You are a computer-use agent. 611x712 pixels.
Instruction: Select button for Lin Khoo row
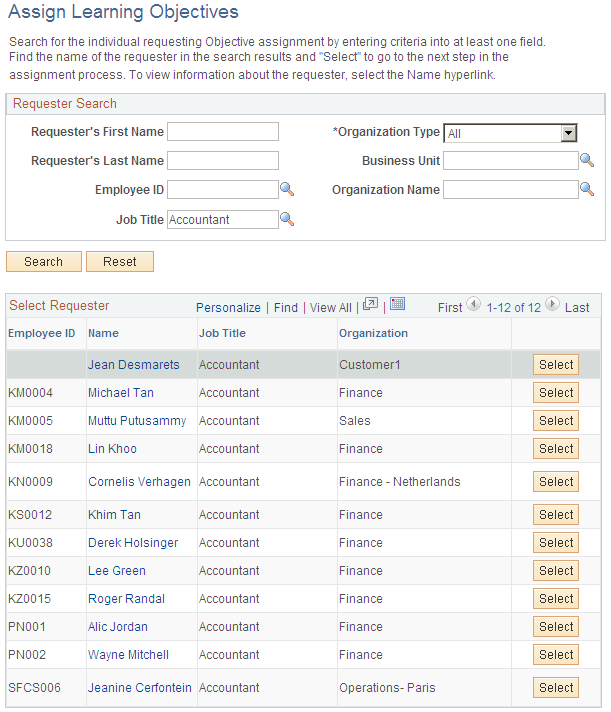pos(556,449)
